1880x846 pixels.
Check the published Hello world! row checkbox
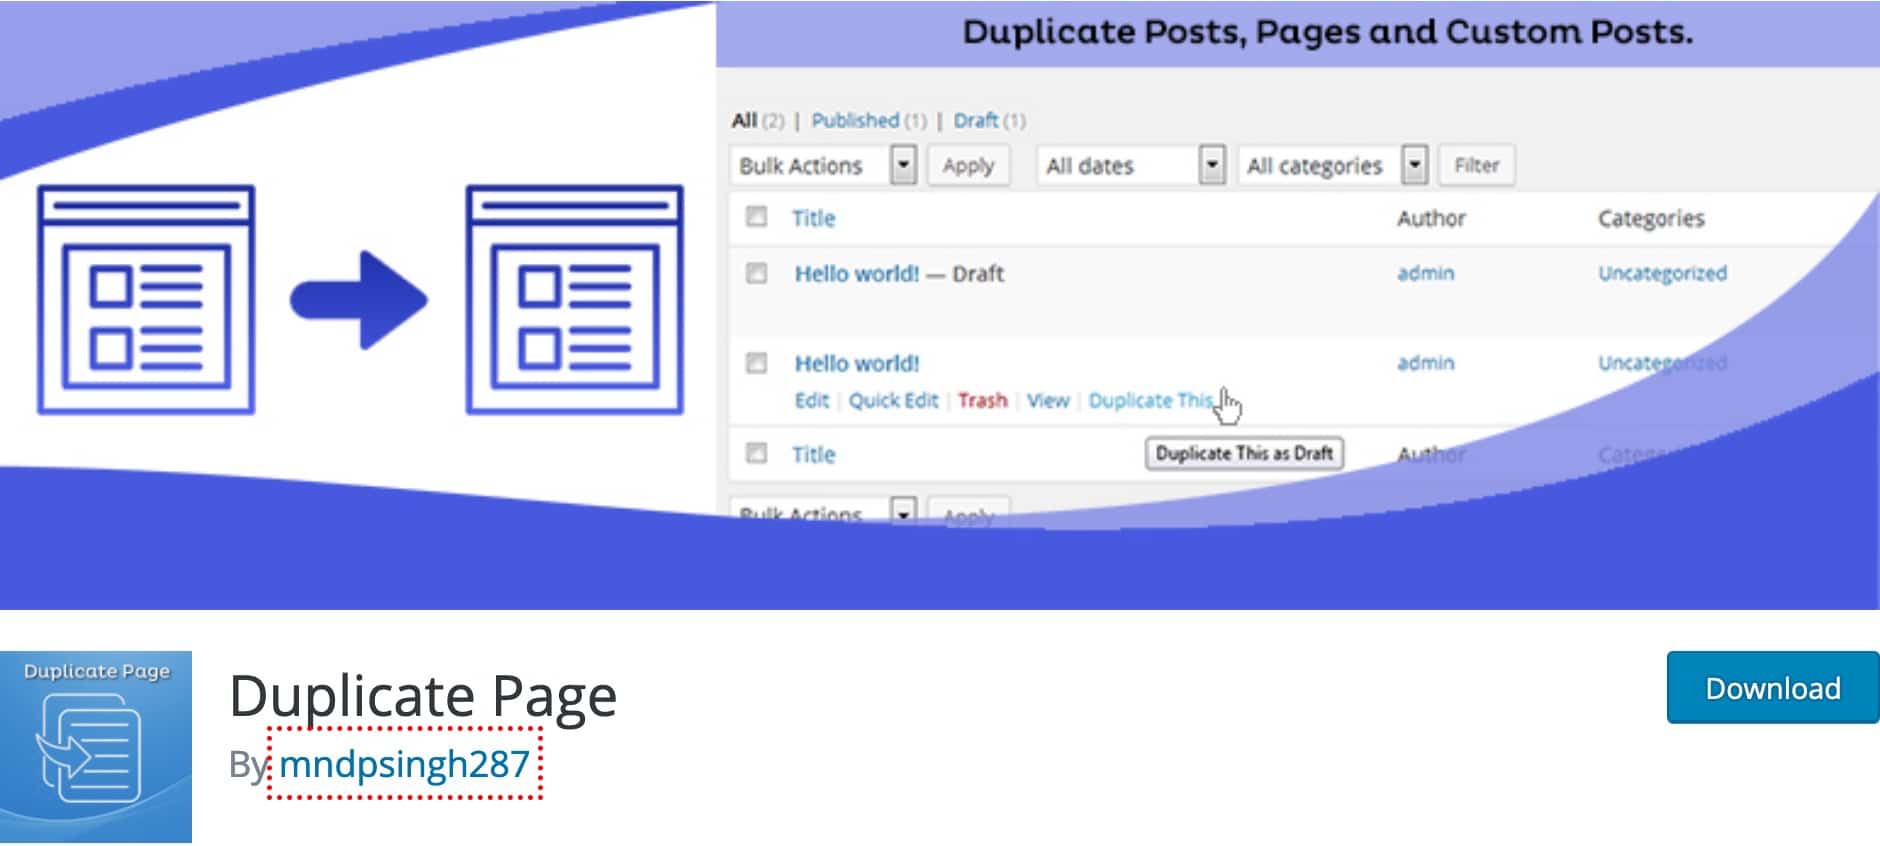757,362
